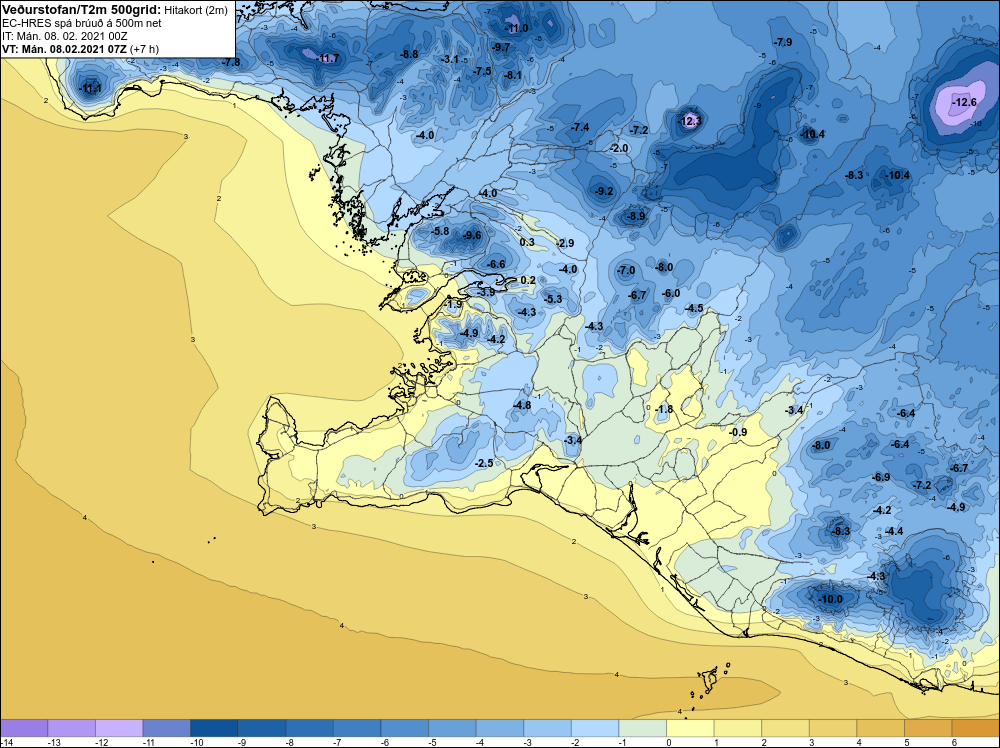
Task: Click the -4.5 temperature label
Action: click(x=694, y=308)
